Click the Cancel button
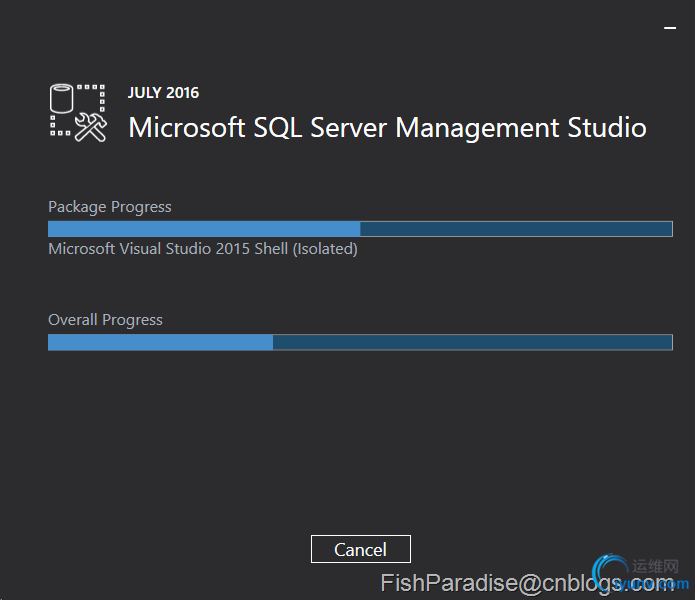 [360, 549]
